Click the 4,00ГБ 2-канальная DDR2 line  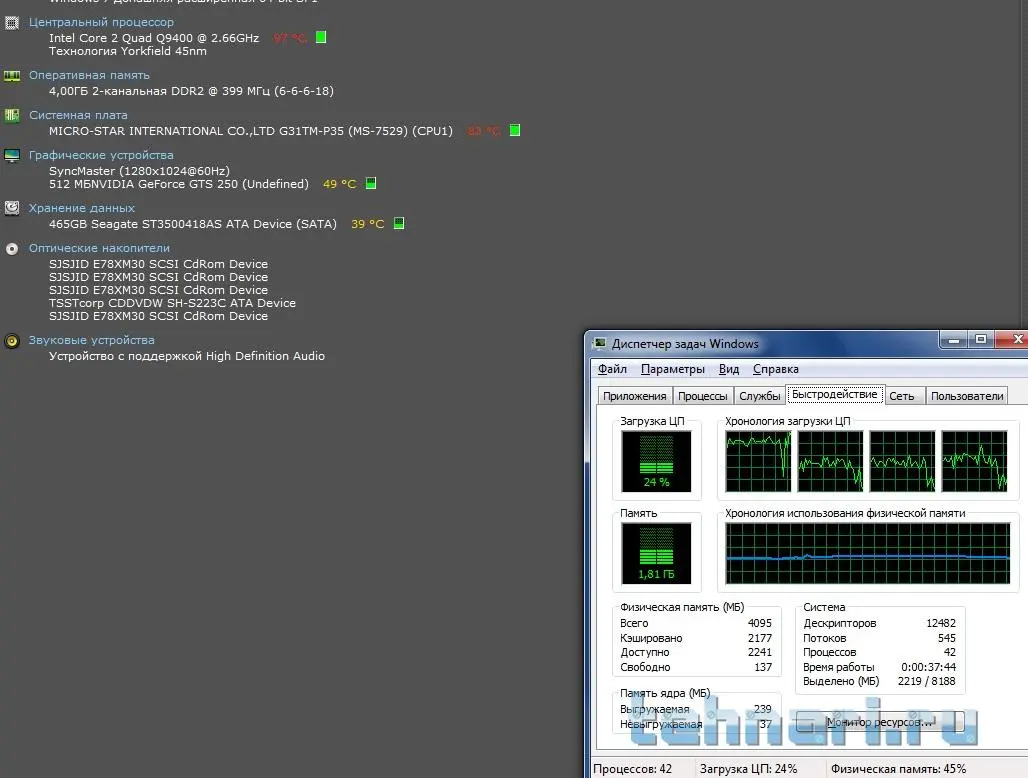[x=191, y=91]
